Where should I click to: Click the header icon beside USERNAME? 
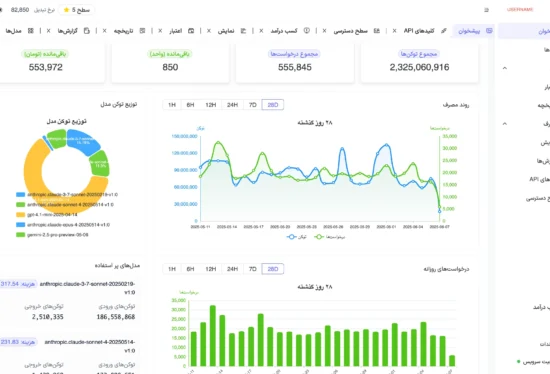tap(486, 10)
